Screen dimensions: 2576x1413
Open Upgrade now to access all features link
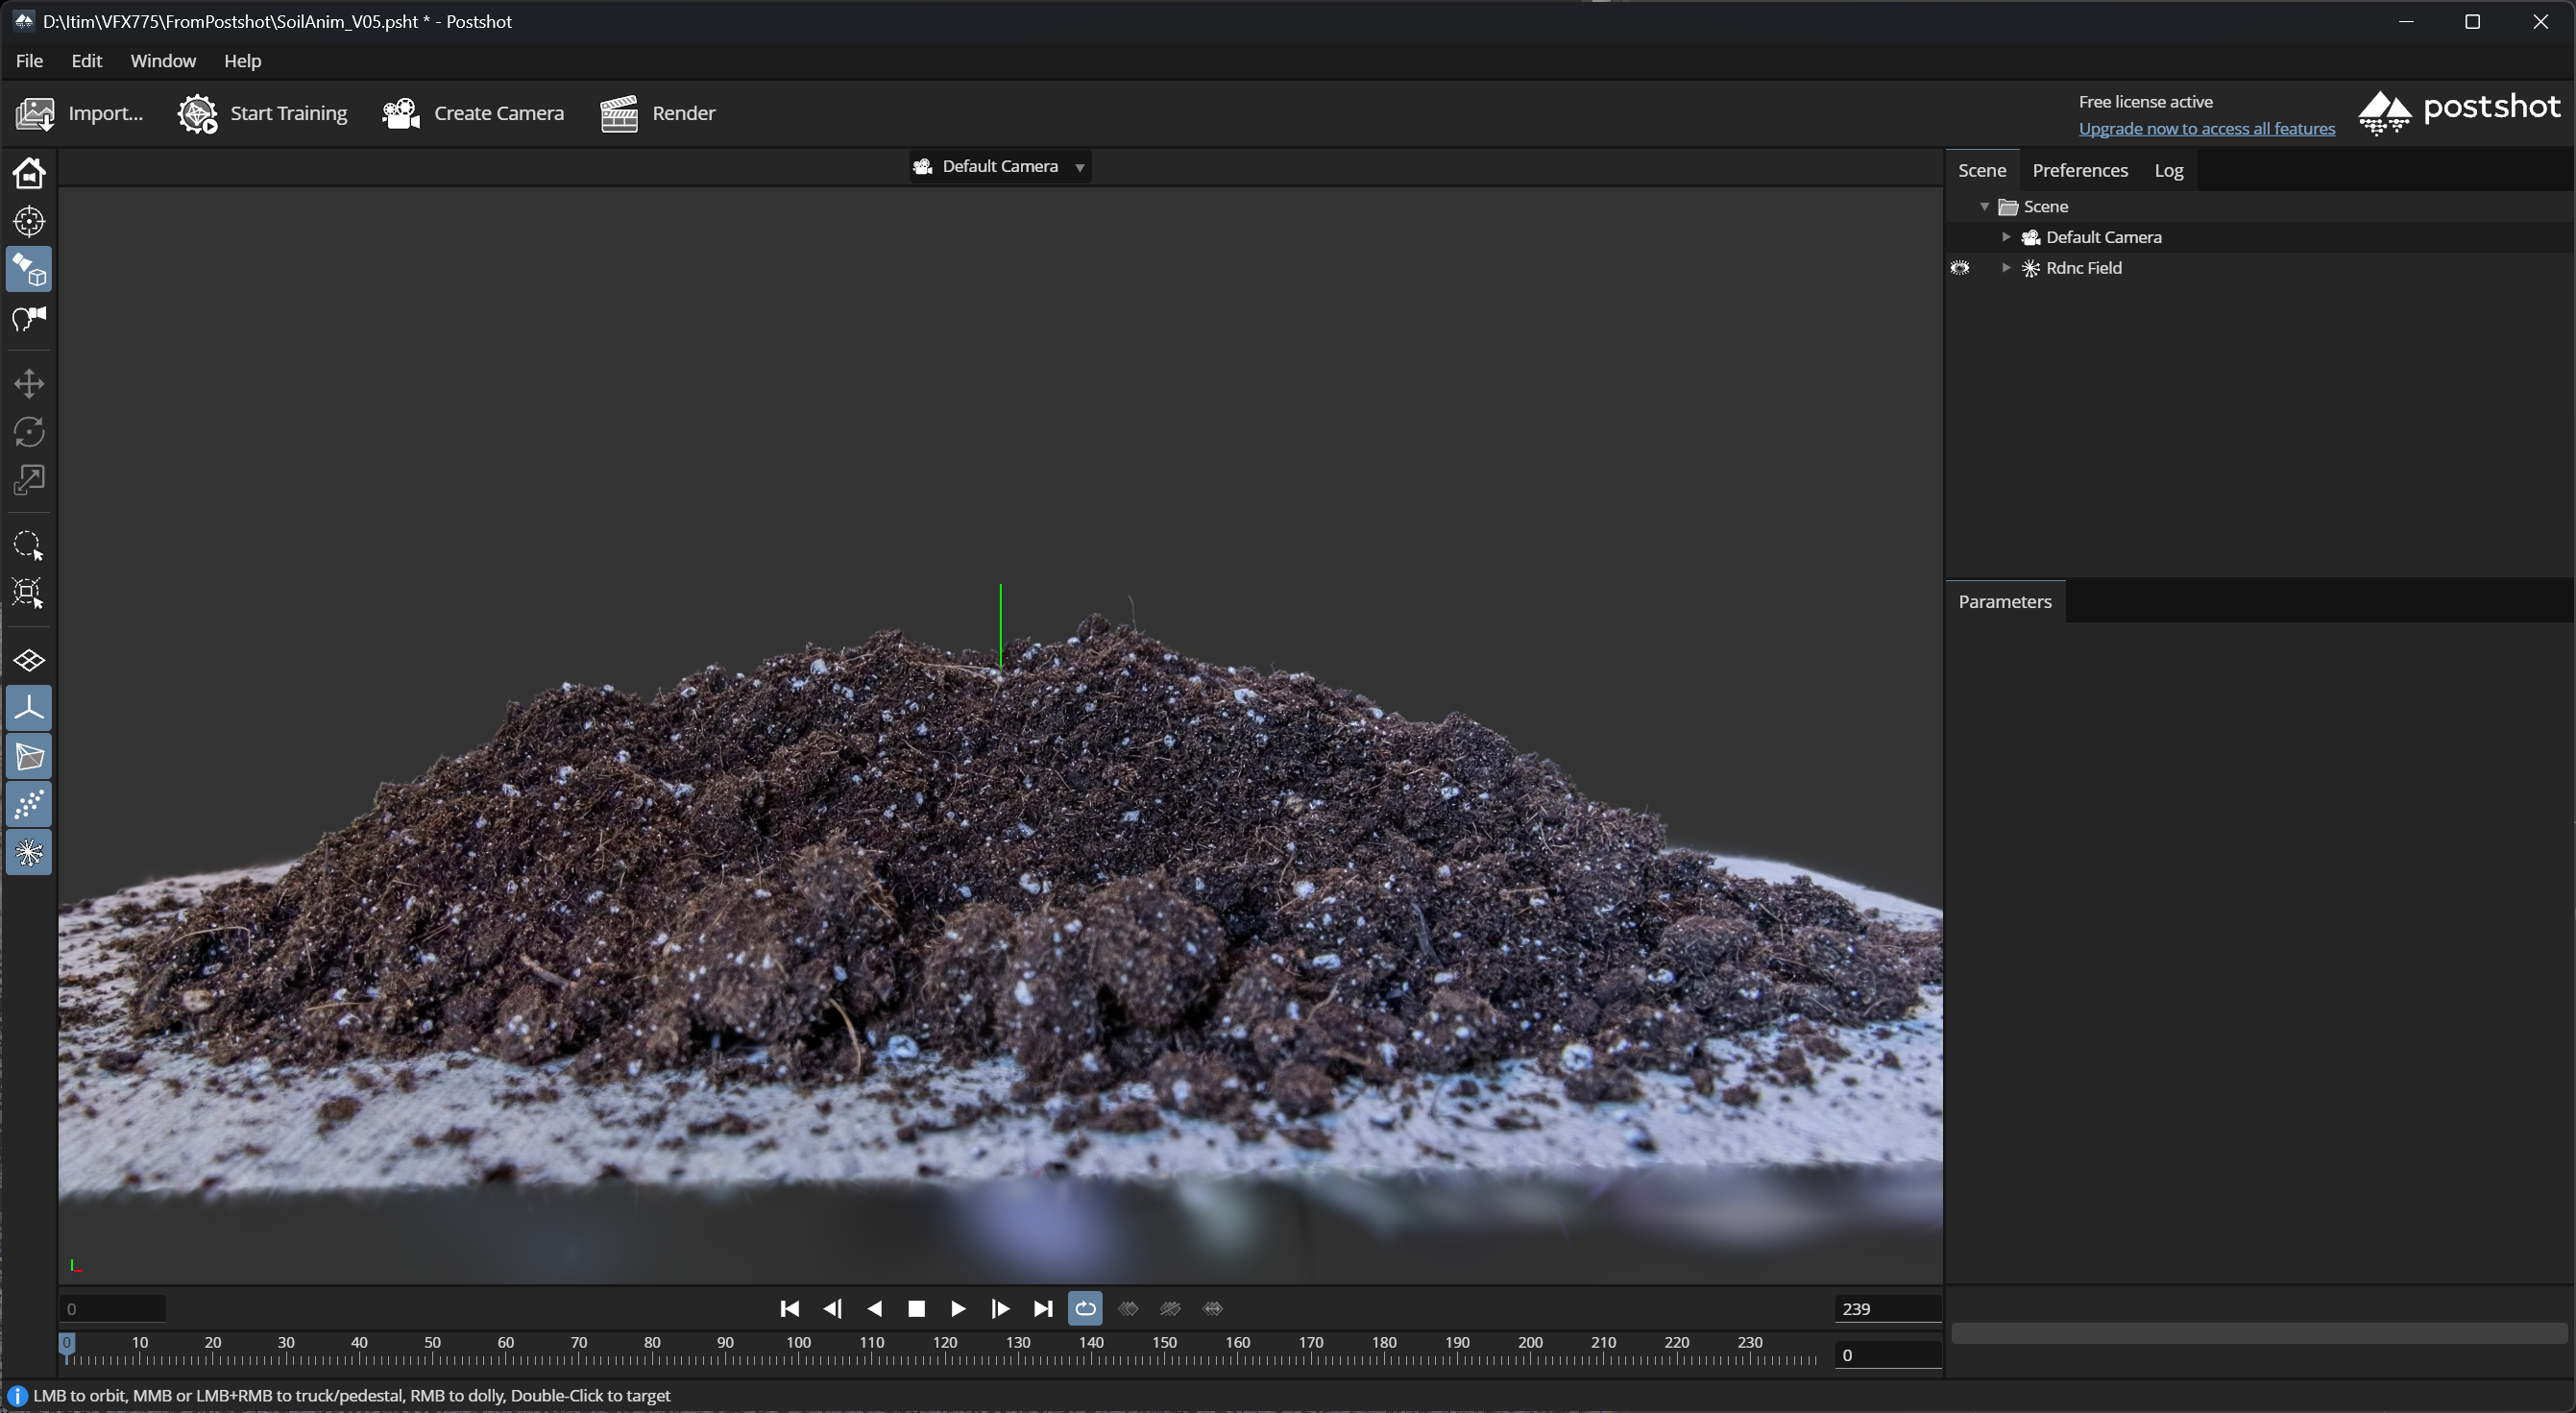(2206, 128)
